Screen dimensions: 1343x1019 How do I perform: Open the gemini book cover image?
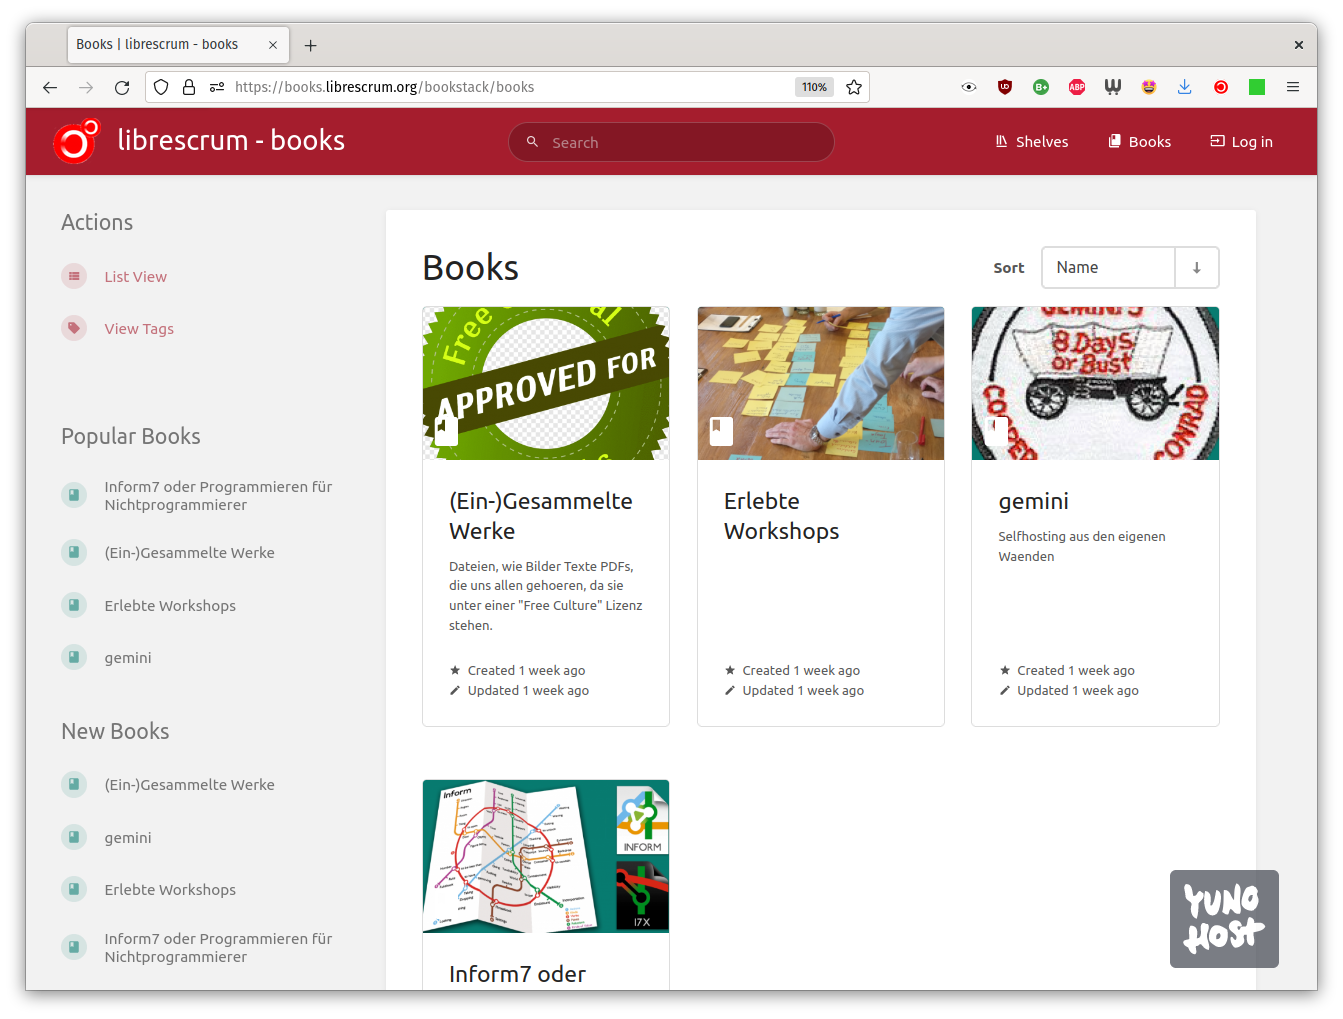point(1095,383)
